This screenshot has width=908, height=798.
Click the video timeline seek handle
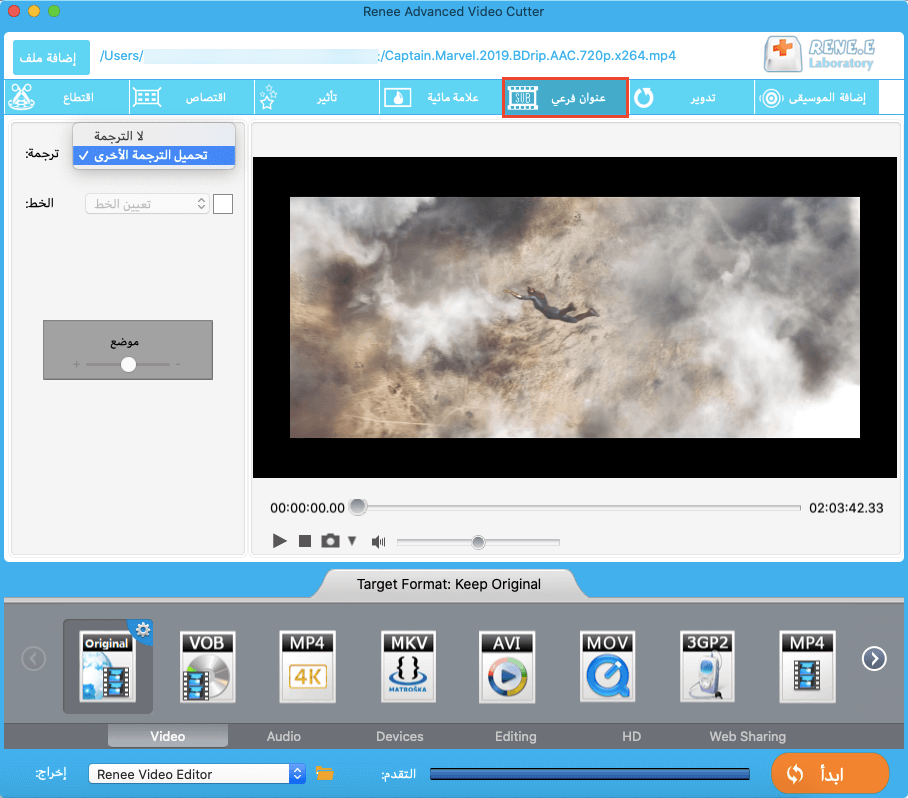click(x=358, y=507)
